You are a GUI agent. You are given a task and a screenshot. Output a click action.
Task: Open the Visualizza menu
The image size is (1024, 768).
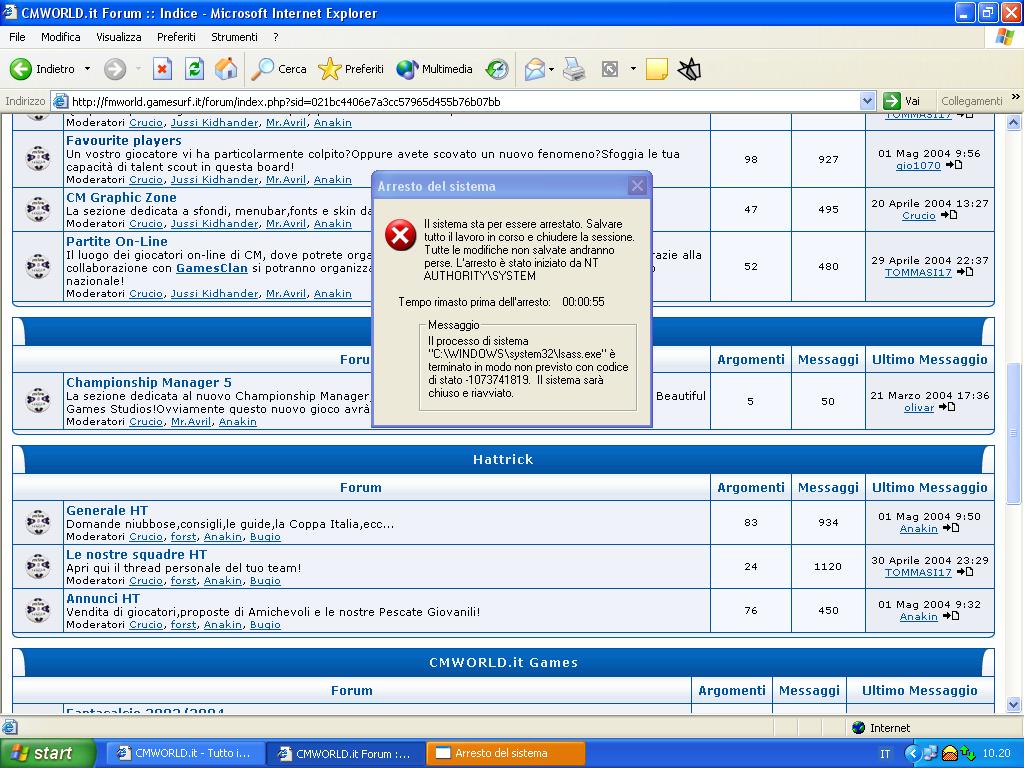coord(119,37)
